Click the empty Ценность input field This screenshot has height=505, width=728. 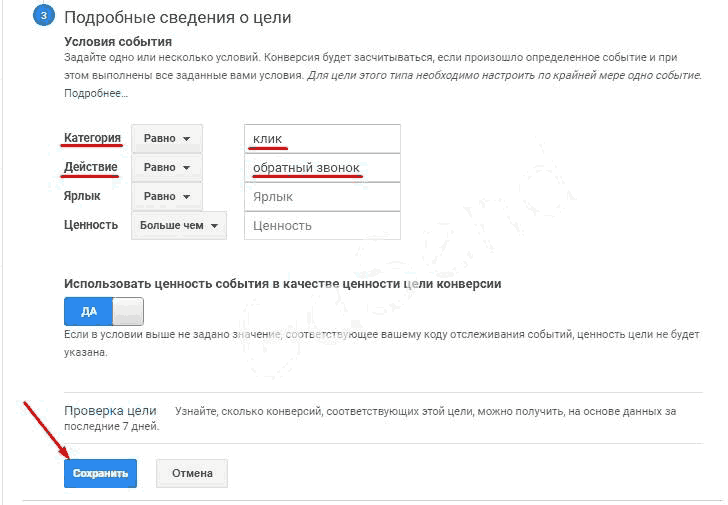(322, 226)
